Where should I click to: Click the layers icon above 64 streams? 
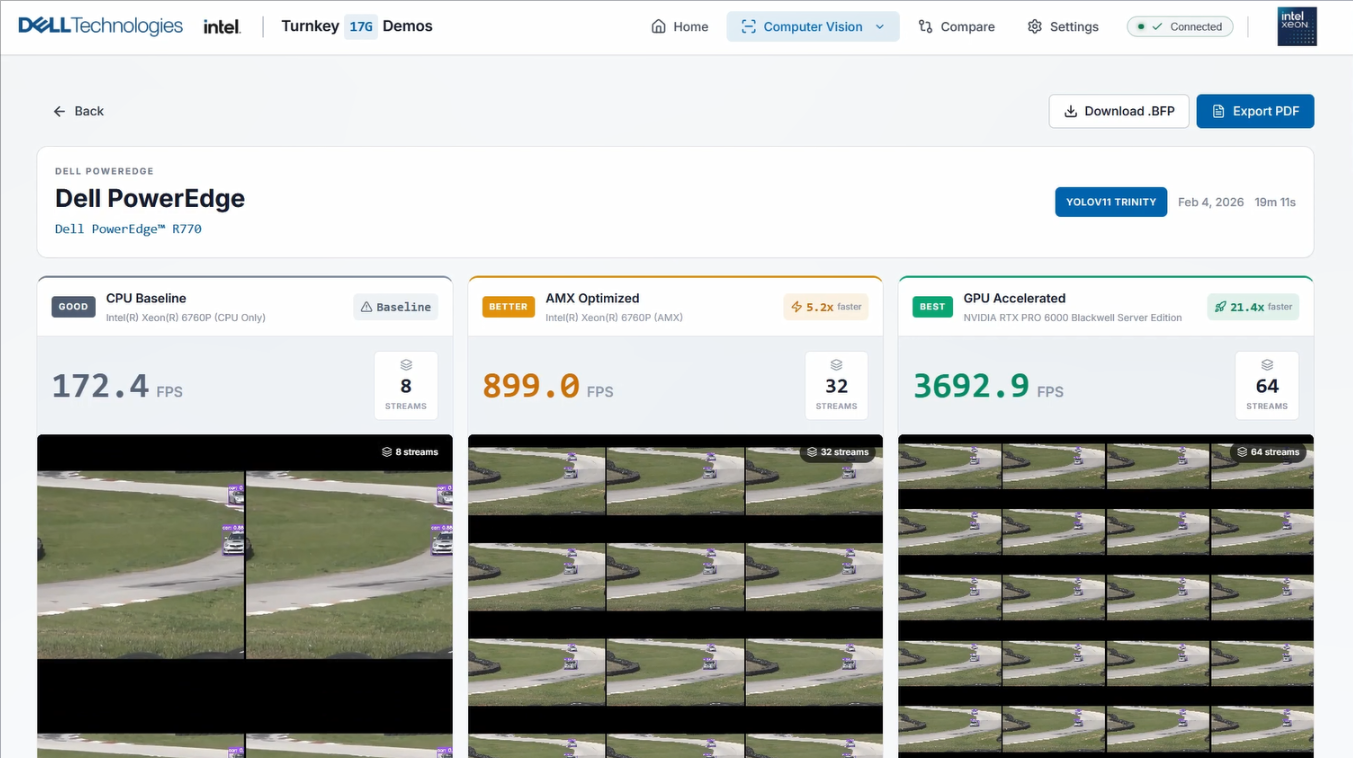pyautogui.click(x=1267, y=365)
